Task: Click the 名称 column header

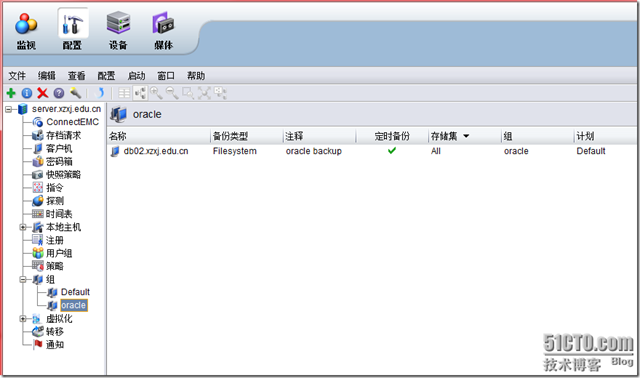Action: click(159, 136)
